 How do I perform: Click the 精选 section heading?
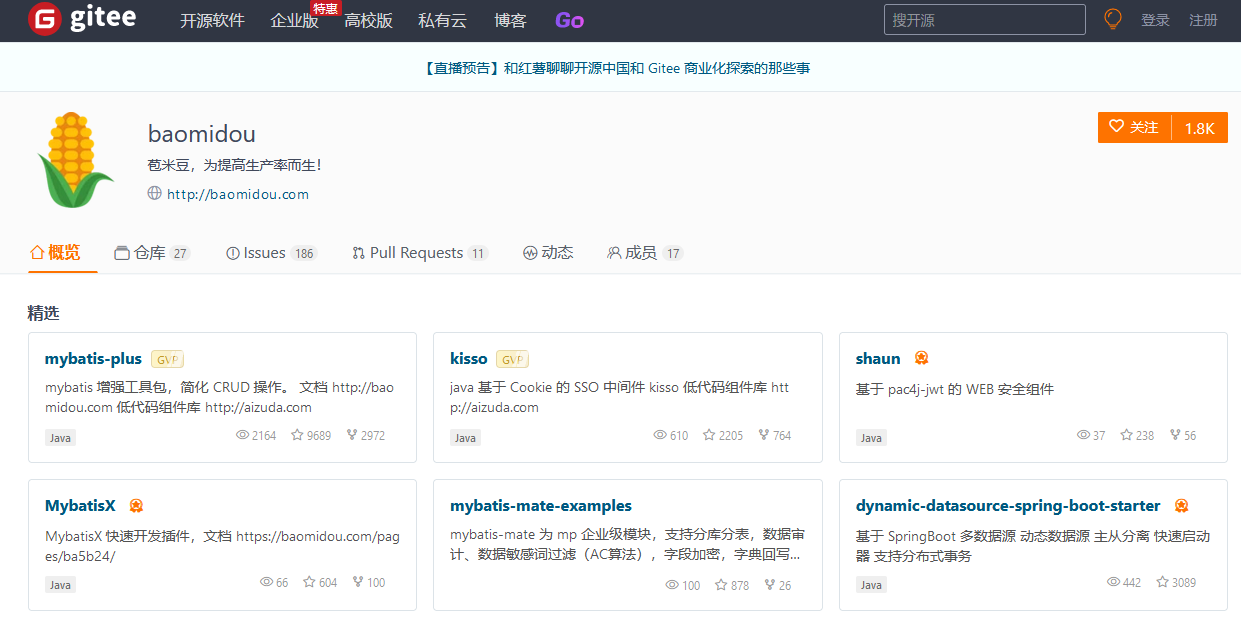43,313
